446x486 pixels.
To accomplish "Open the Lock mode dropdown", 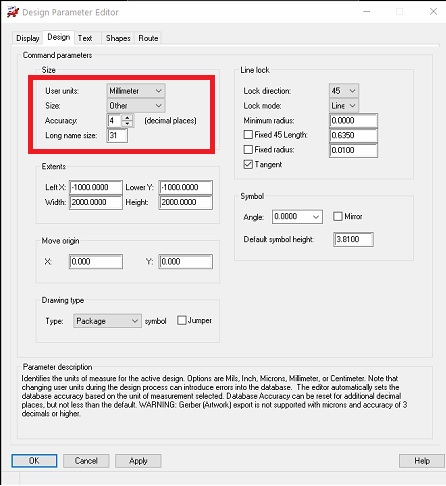I will (x=344, y=106).
